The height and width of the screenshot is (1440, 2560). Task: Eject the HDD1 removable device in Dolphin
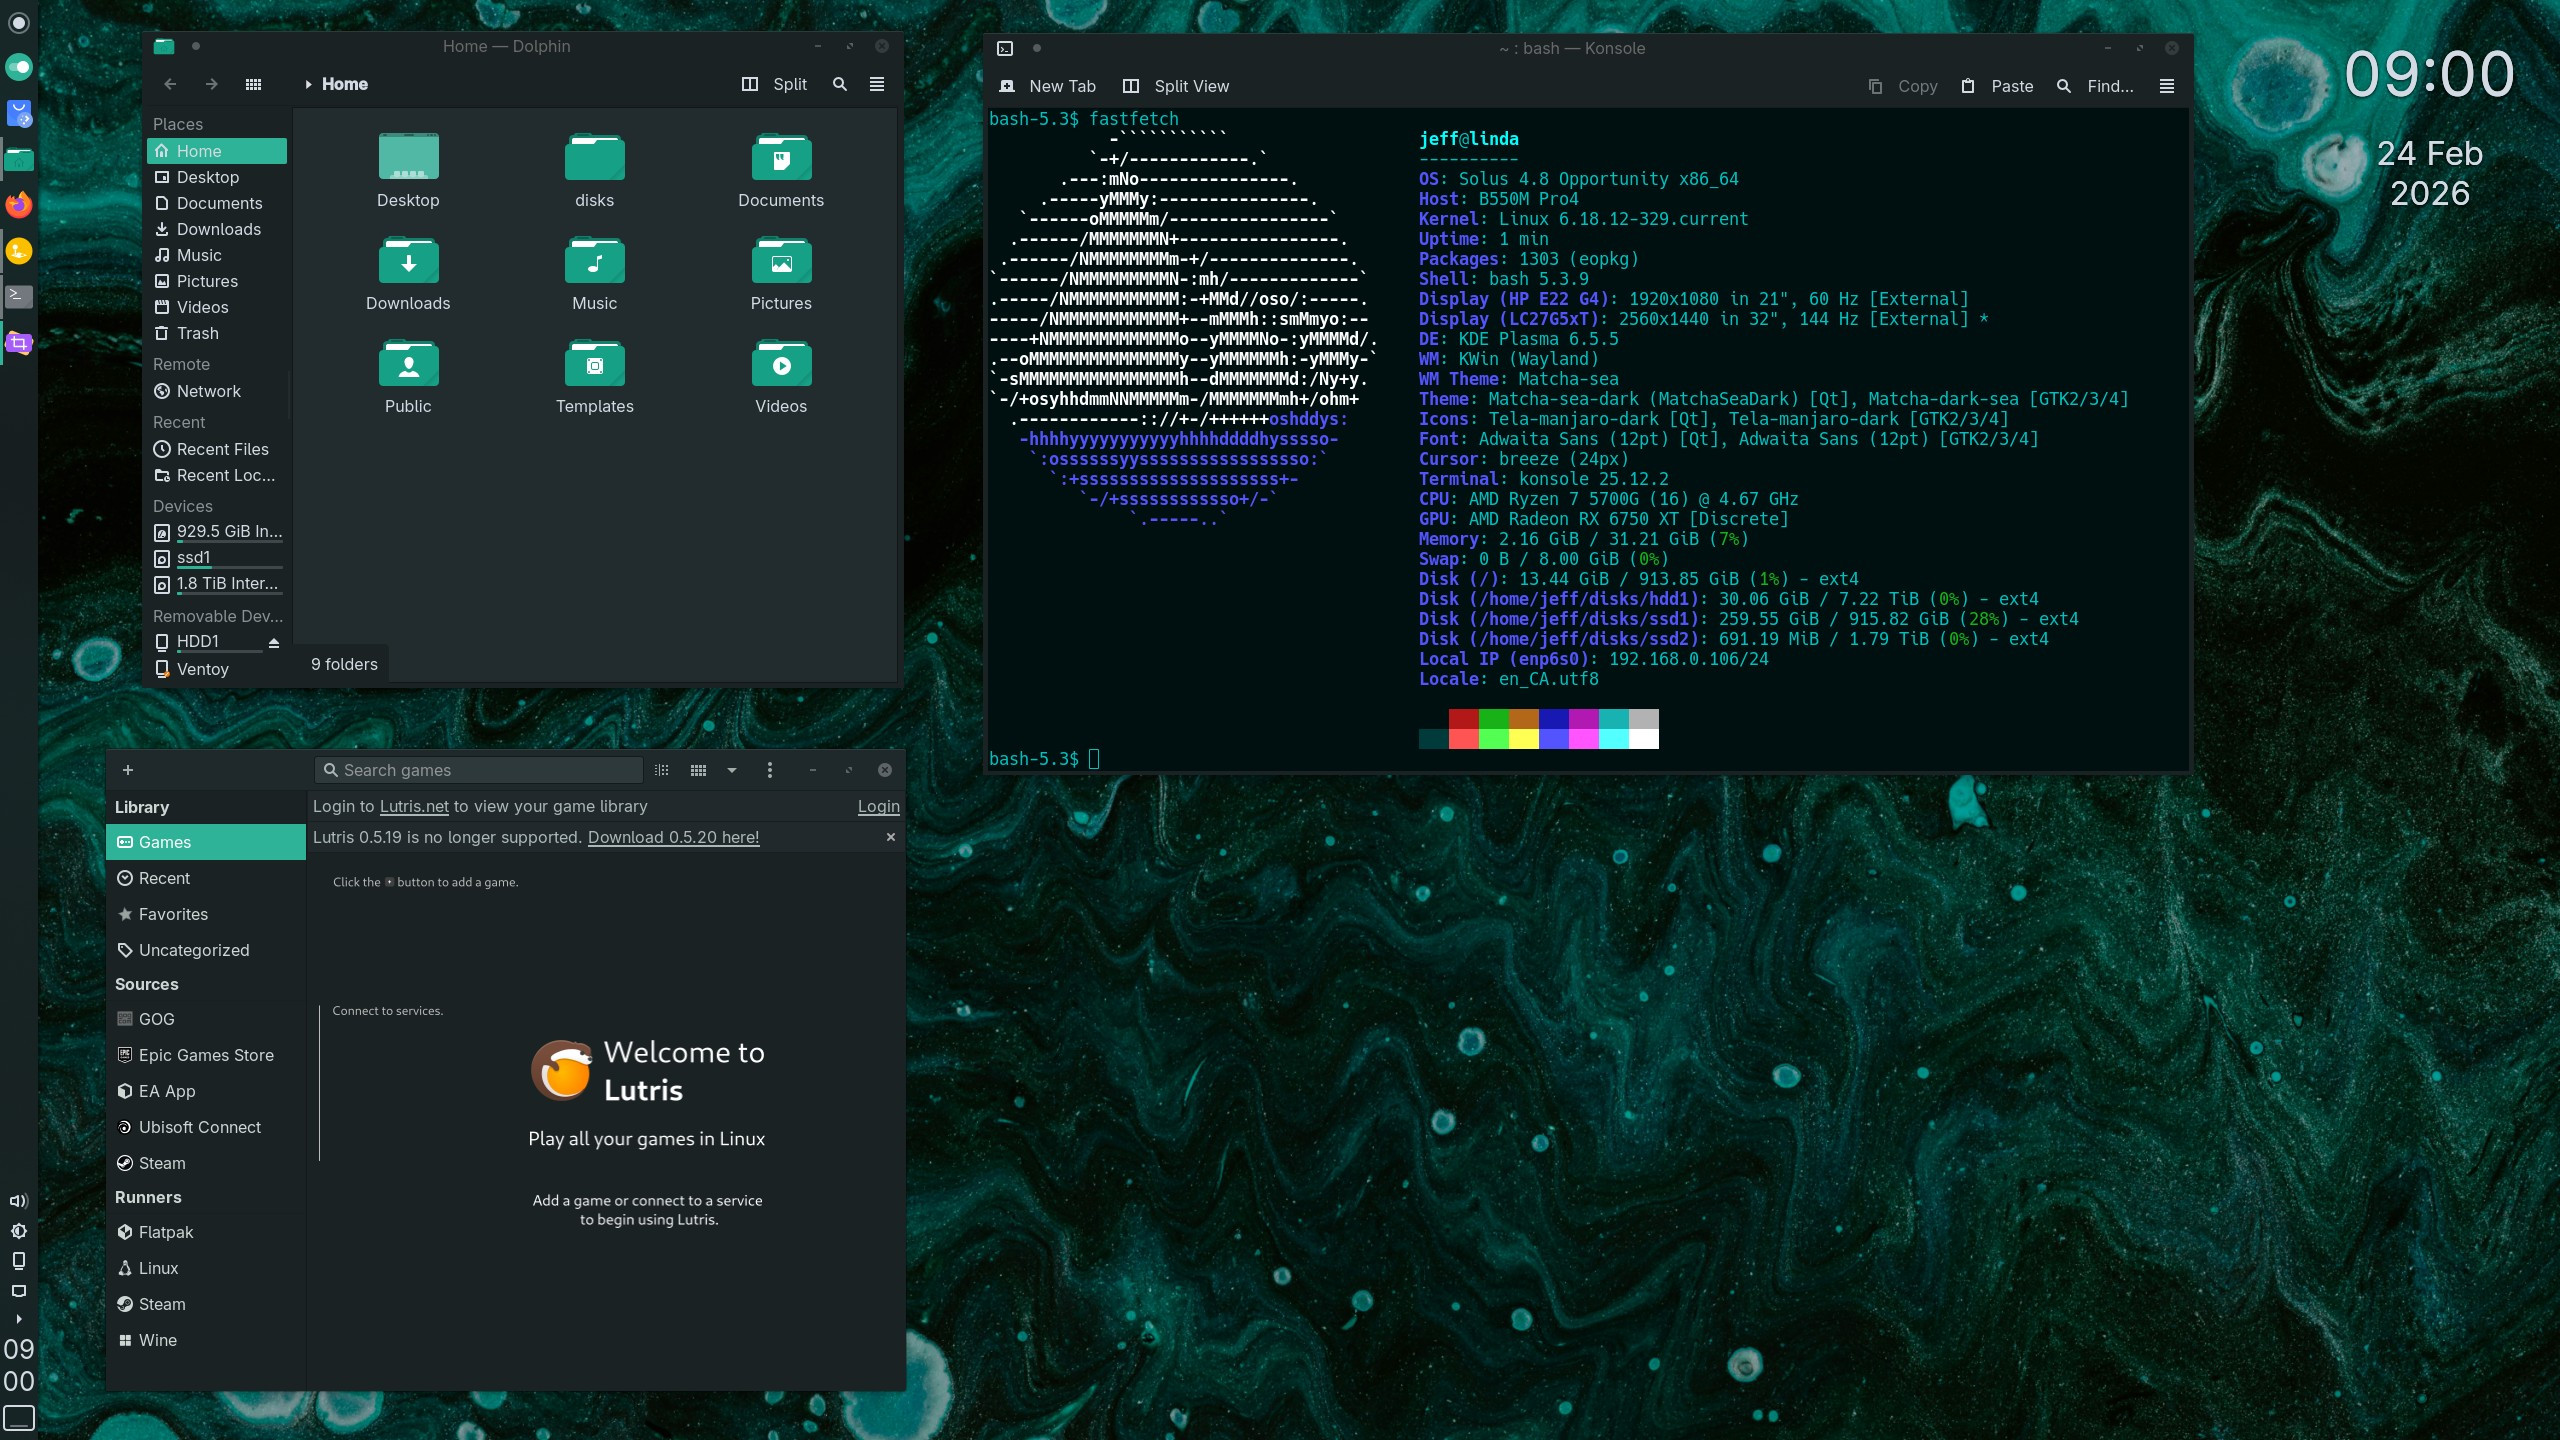tap(274, 643)
